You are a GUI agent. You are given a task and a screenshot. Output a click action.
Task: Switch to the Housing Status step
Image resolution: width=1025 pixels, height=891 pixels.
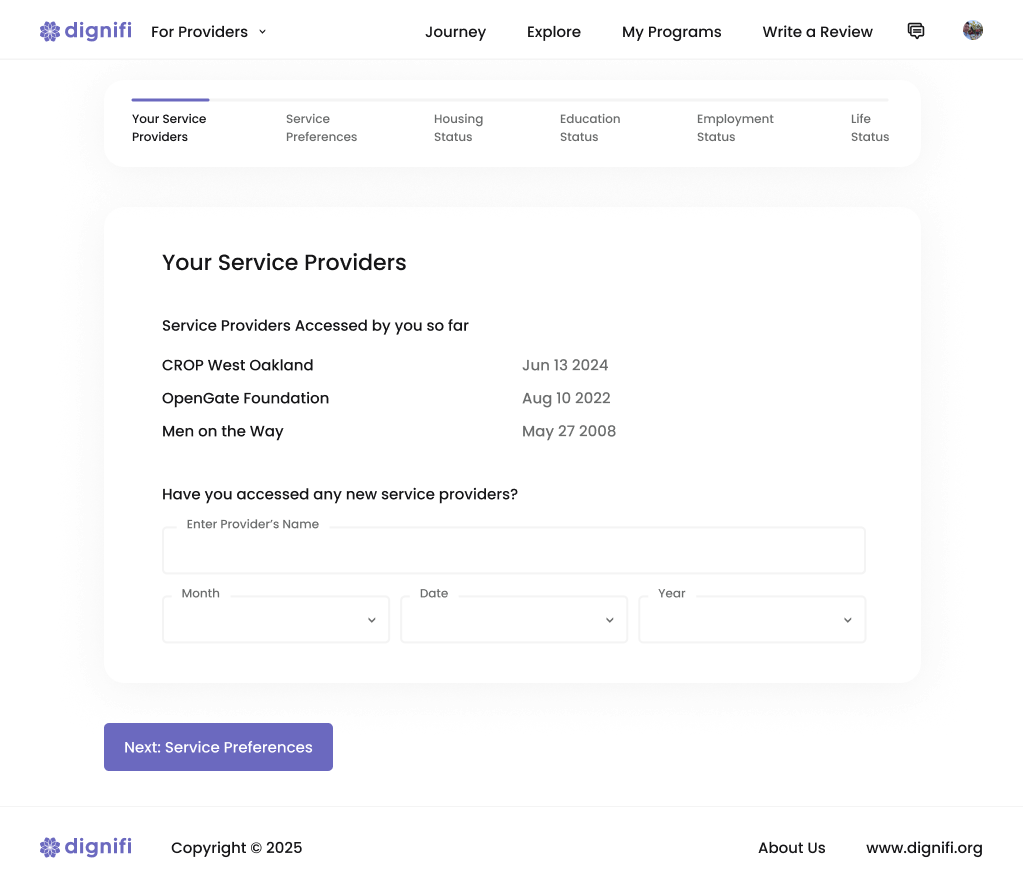pyautogui.click(x=458, y=127)
